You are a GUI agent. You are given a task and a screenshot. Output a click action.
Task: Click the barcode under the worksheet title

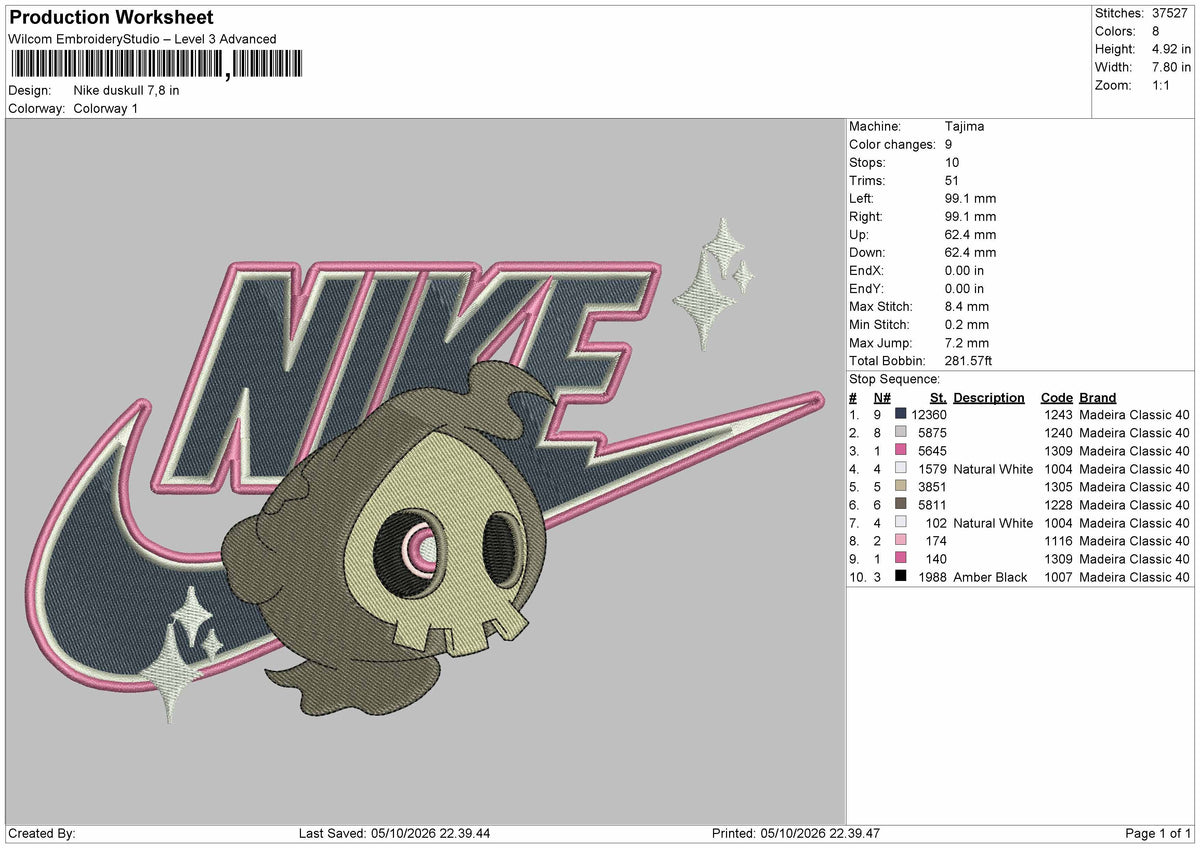pos(155,64)
